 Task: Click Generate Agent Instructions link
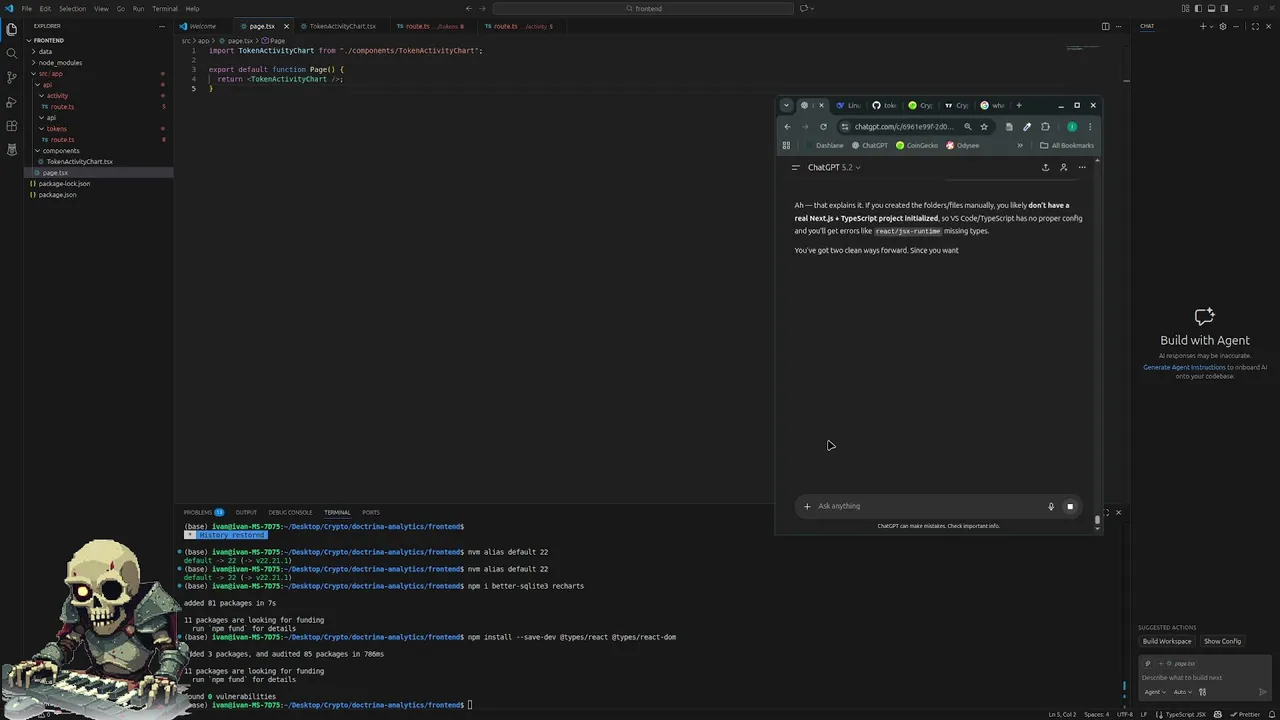1184,367
